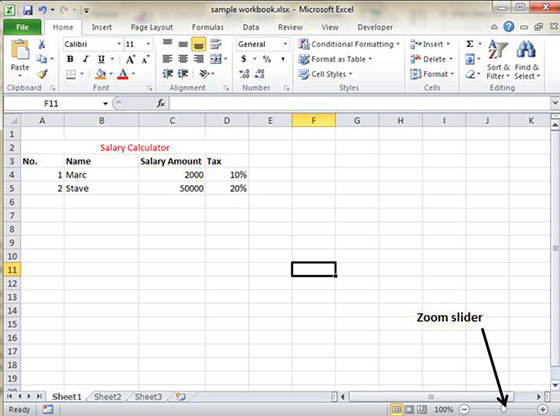Click Increase Decimal icon
The image size is (560, 416).
click(244, 74)
